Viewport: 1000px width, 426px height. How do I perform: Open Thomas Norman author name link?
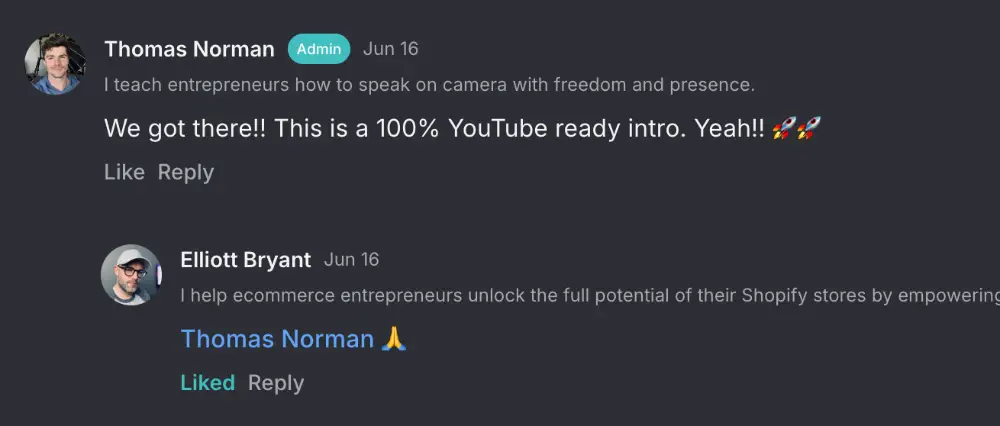(x=189, y=49)
